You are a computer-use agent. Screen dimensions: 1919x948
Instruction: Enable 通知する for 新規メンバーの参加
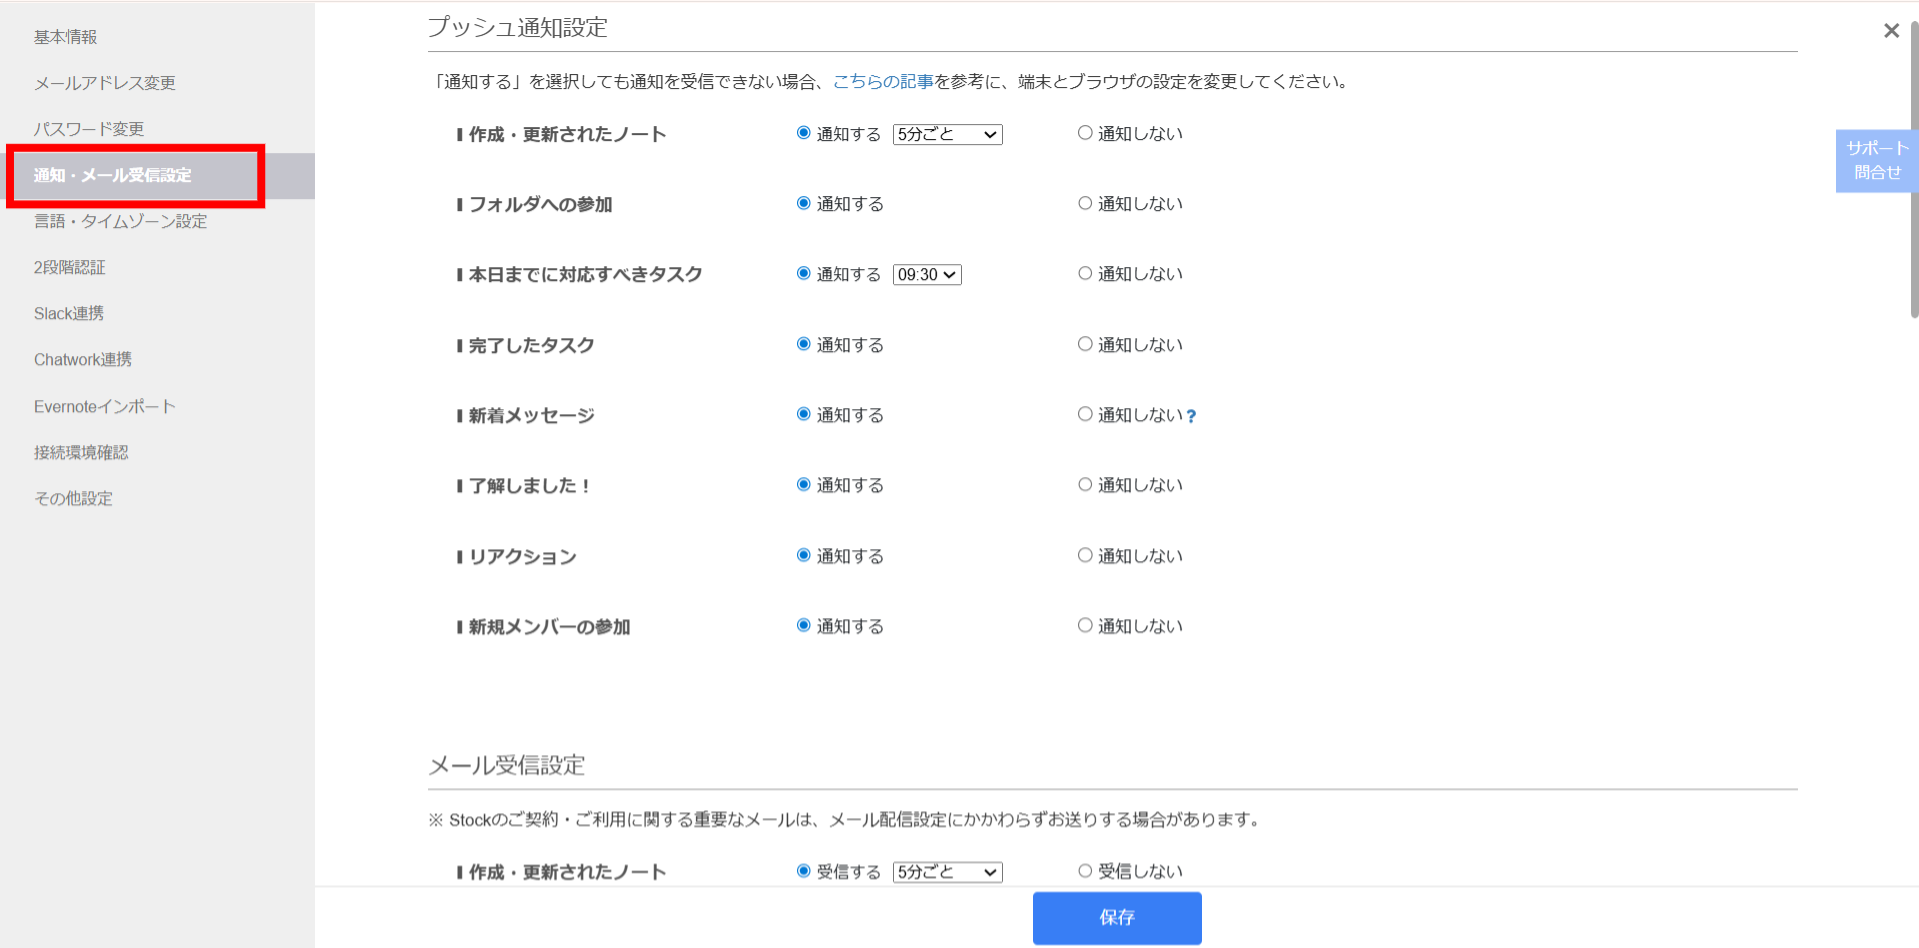coord(803,624)
